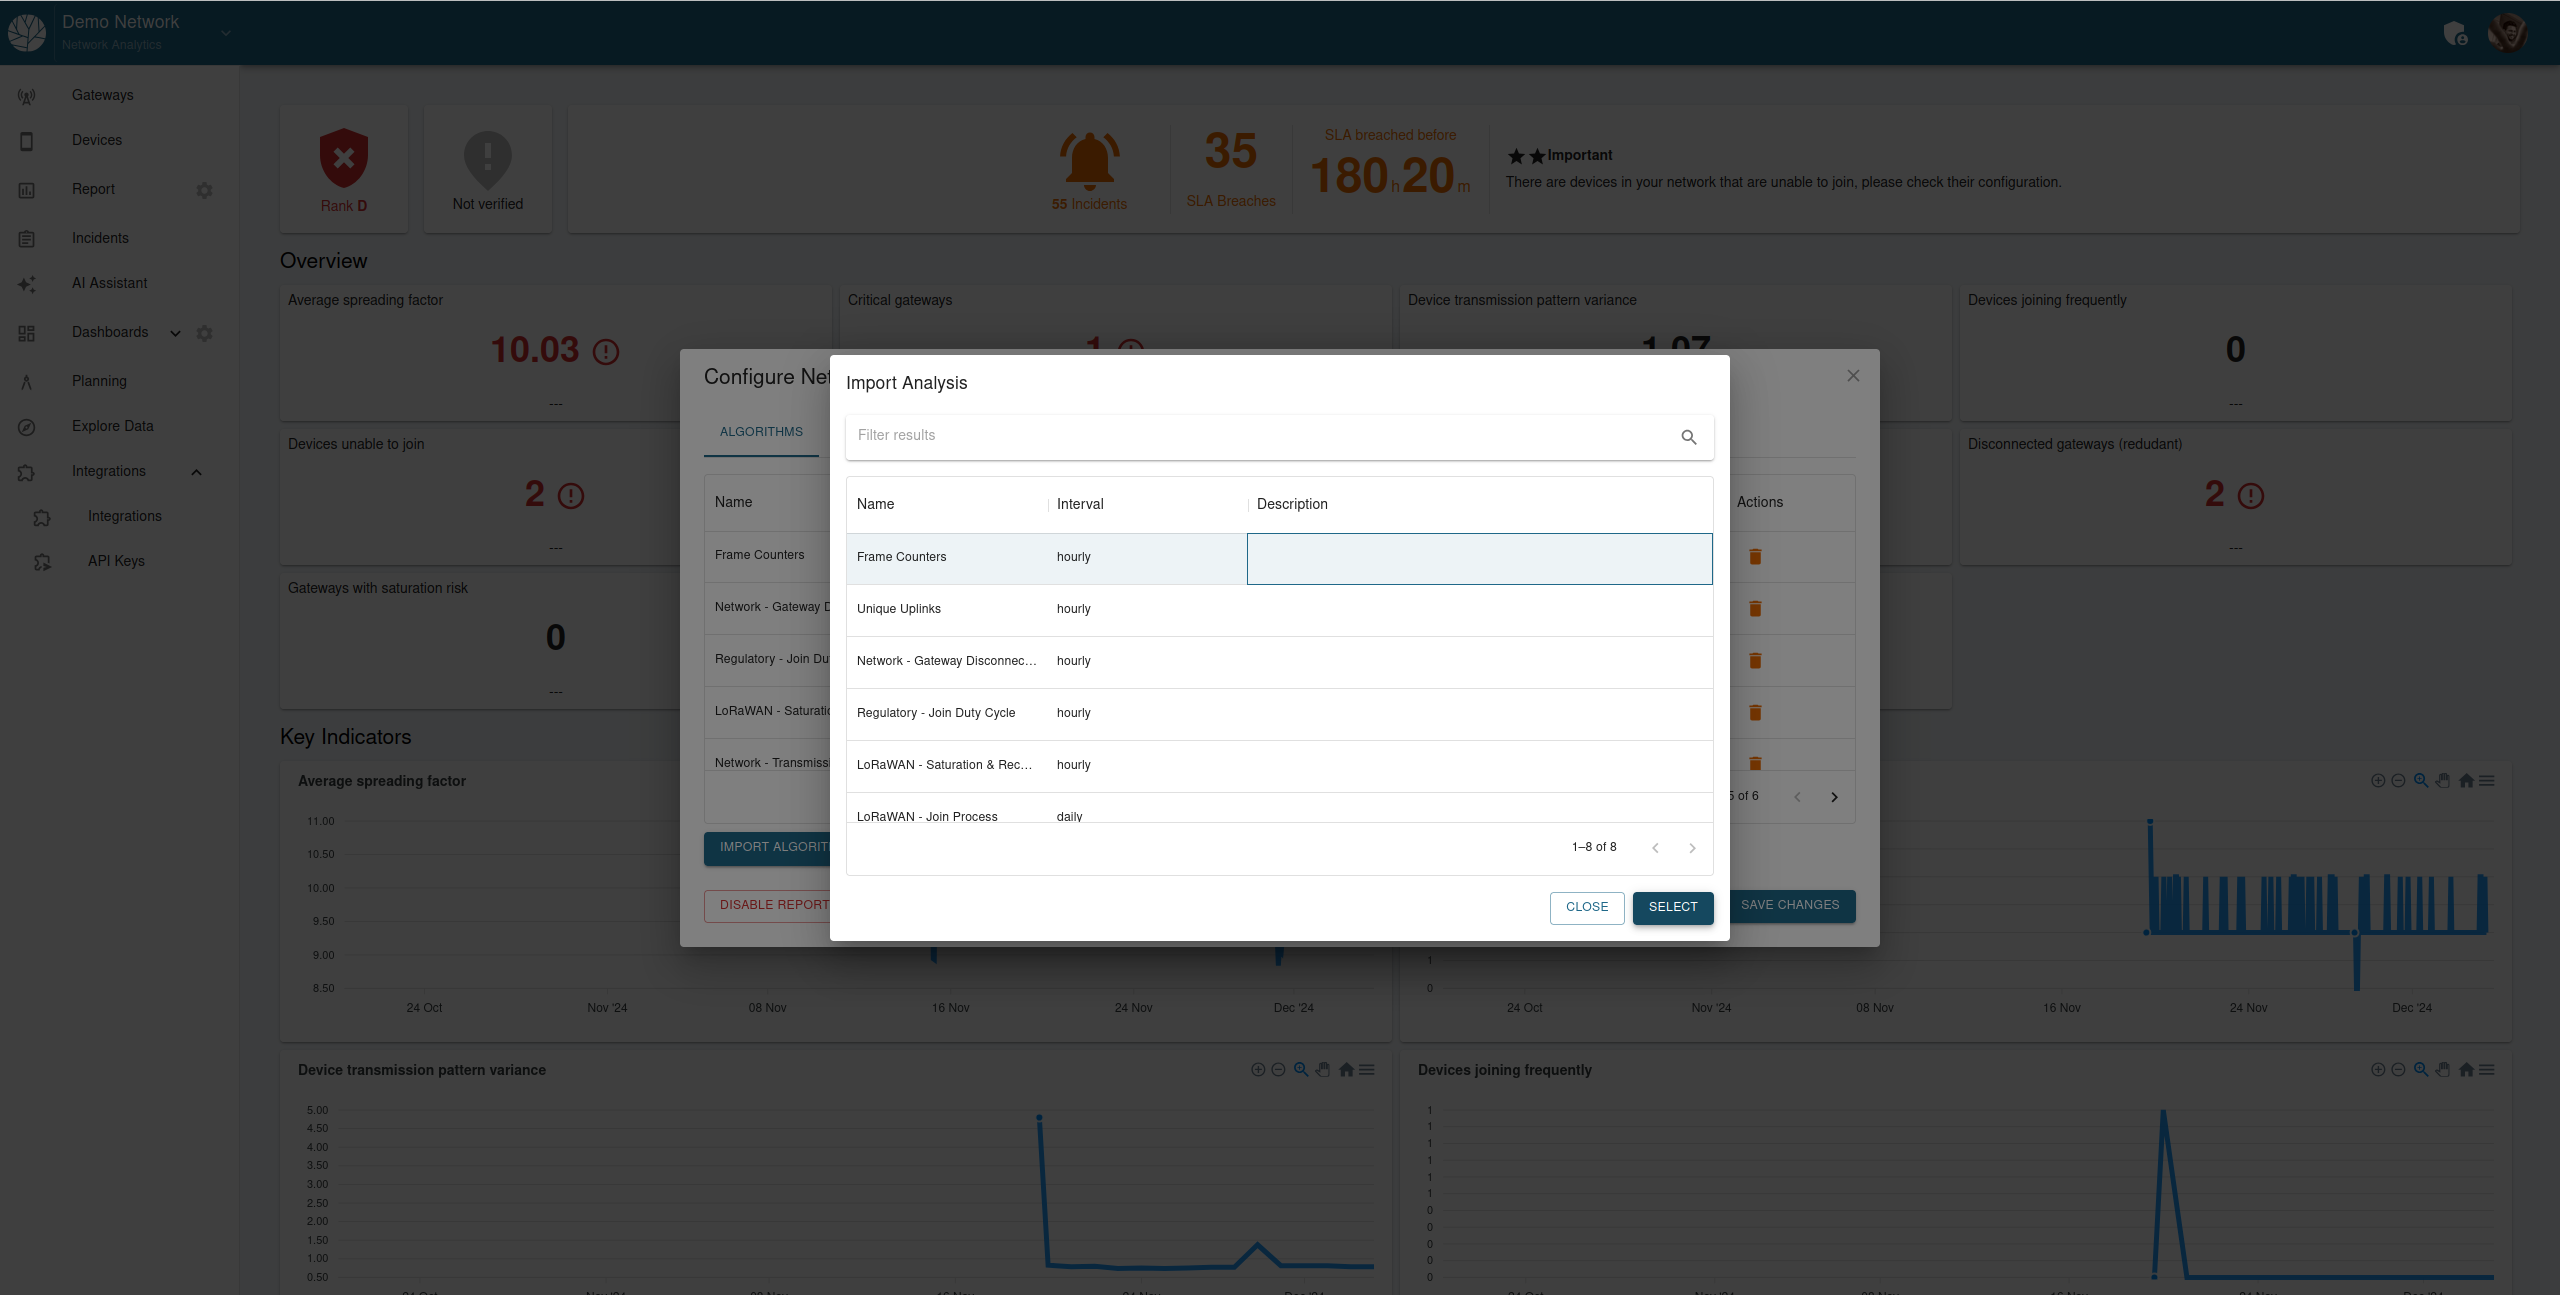Open the Report settings gear icon
The image size is (2560, 1295).
204,190
